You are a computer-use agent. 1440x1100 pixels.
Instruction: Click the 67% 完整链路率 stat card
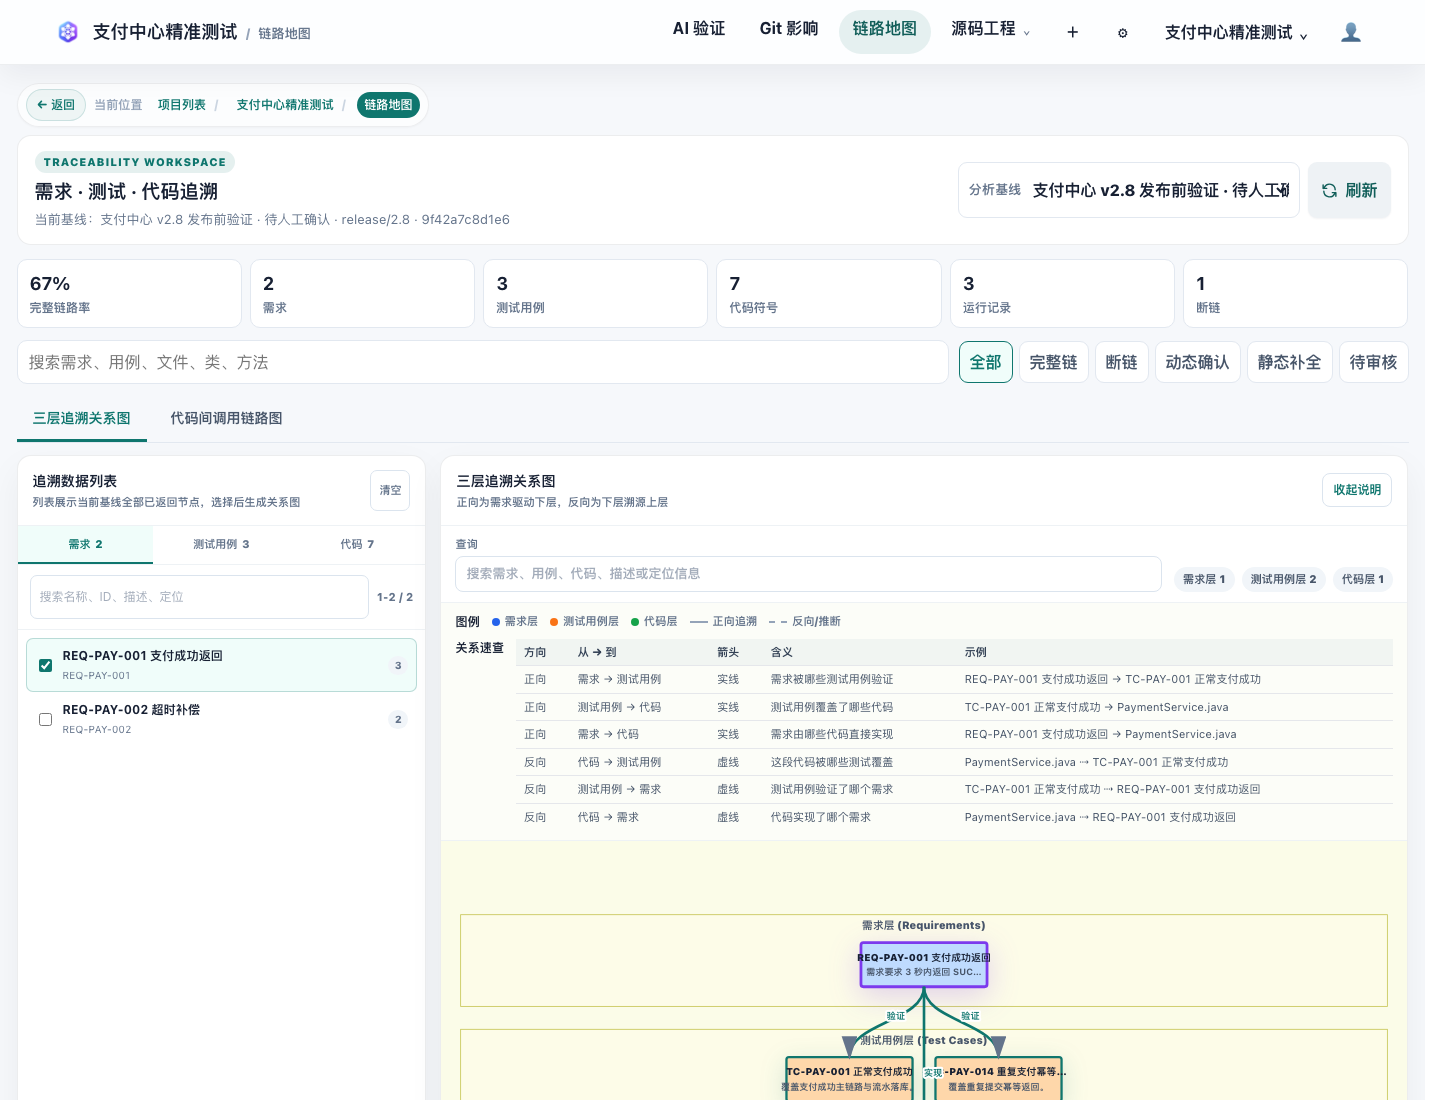point(130,294)
